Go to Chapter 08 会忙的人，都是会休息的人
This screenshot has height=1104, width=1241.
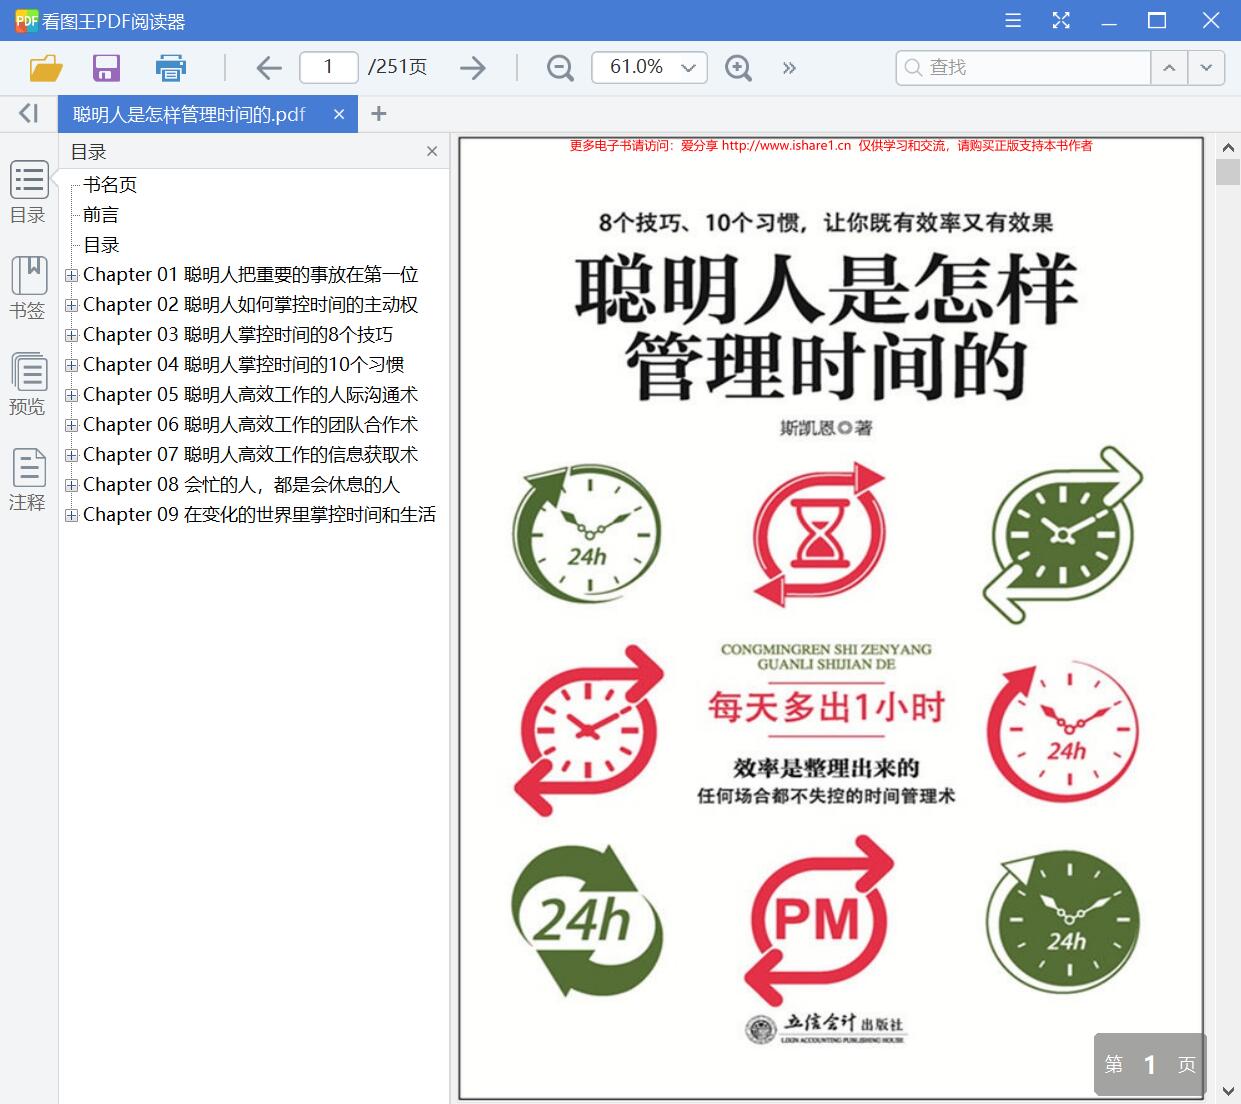coord(242,485)
